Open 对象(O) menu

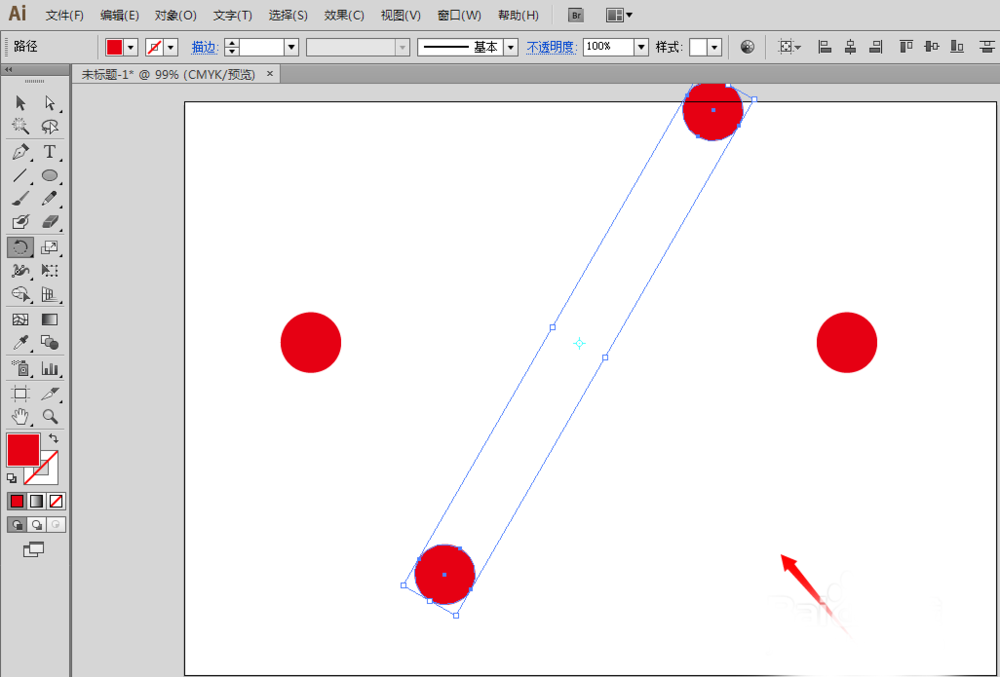[x=175, y=15]
